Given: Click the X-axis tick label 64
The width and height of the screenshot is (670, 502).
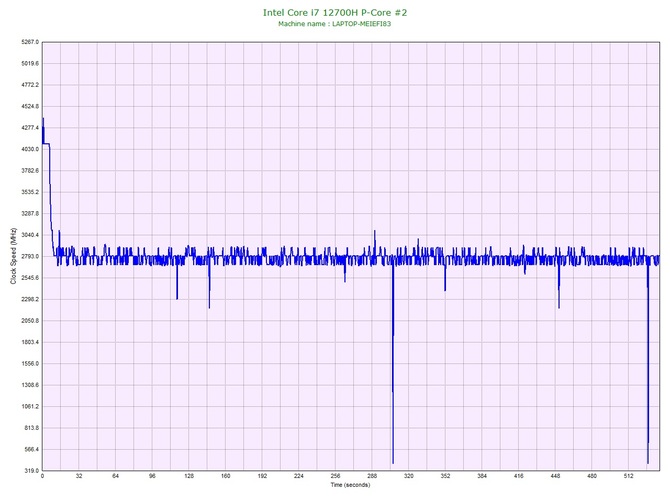Looking at the screenshot, I should tap(115, 476).
